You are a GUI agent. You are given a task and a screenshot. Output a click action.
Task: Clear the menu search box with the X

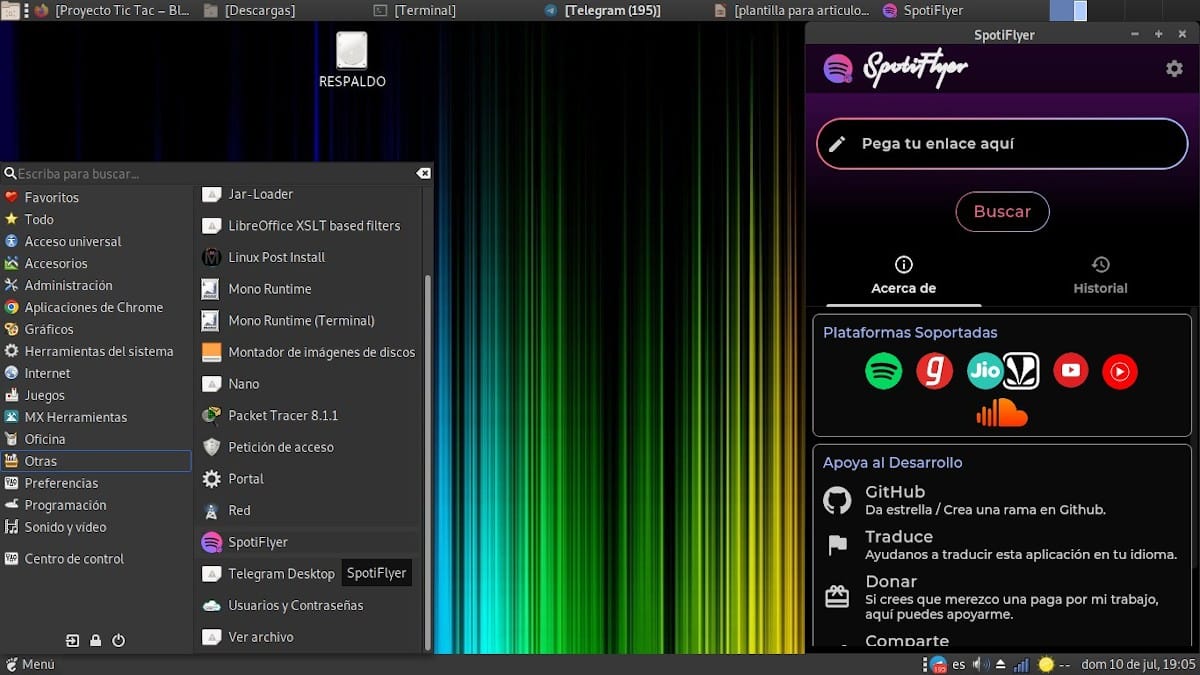pyautogui.click(x=423, y=172)
